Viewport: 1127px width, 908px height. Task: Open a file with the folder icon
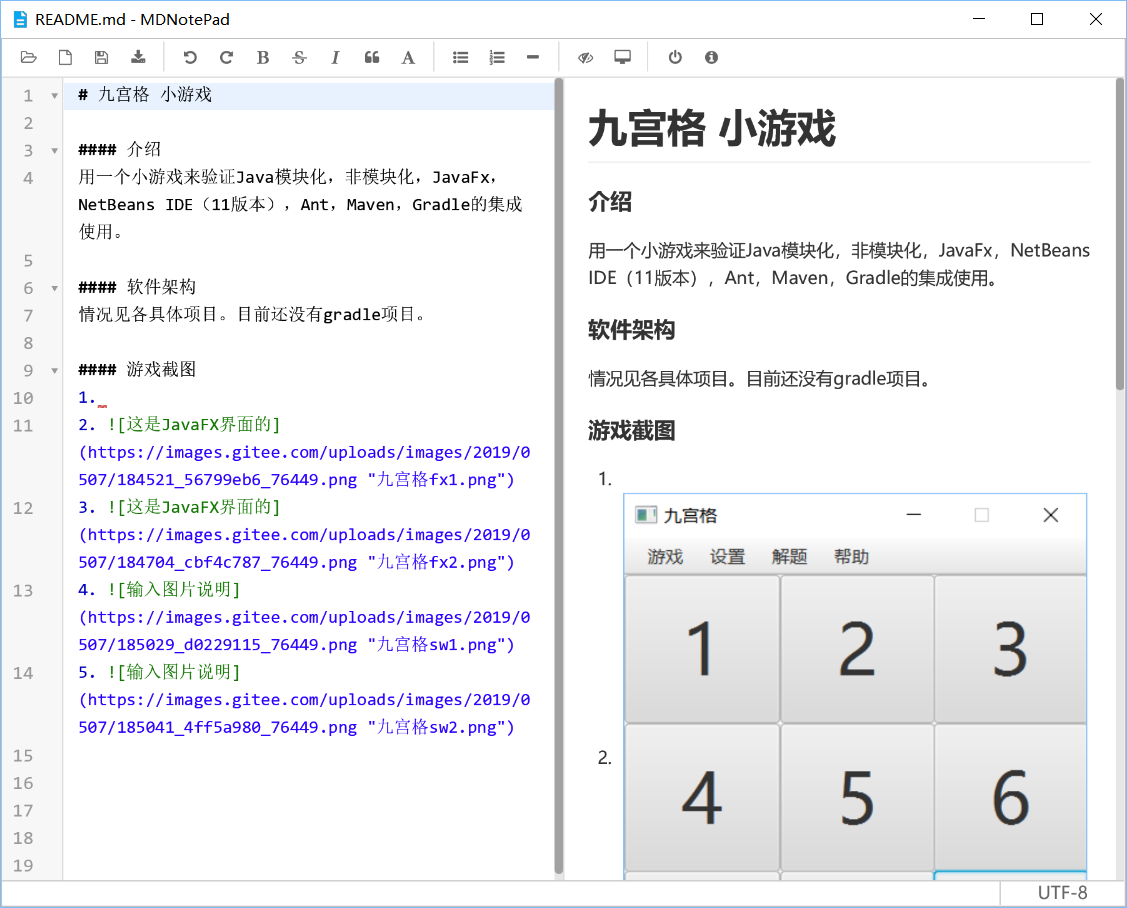pos(29,58)
